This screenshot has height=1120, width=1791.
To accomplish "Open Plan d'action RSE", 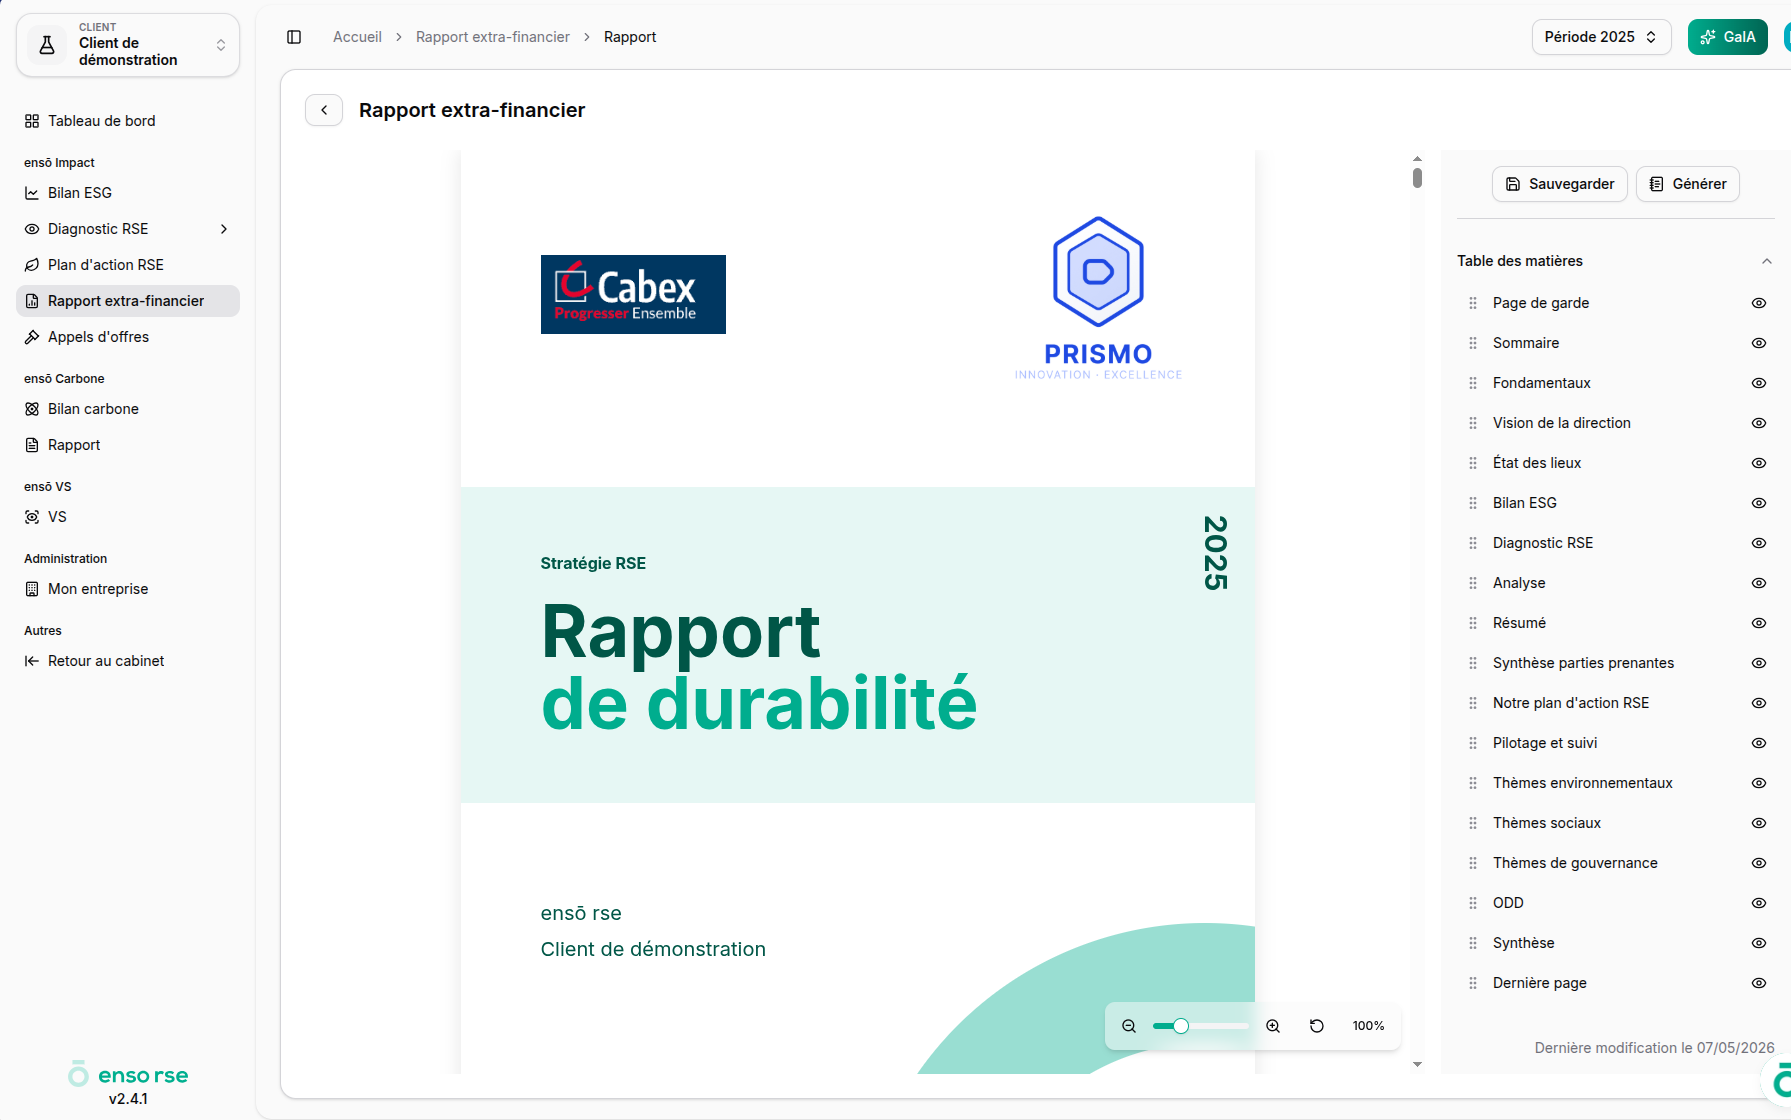I will click(128, 265).
